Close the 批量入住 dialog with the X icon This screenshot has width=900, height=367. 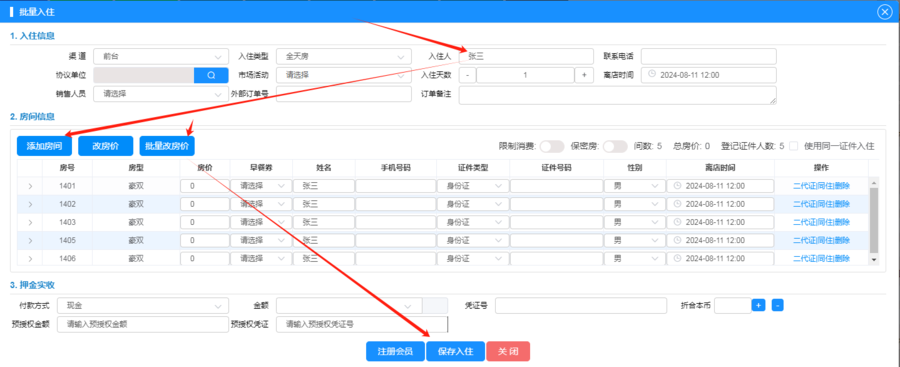point(885,11)
